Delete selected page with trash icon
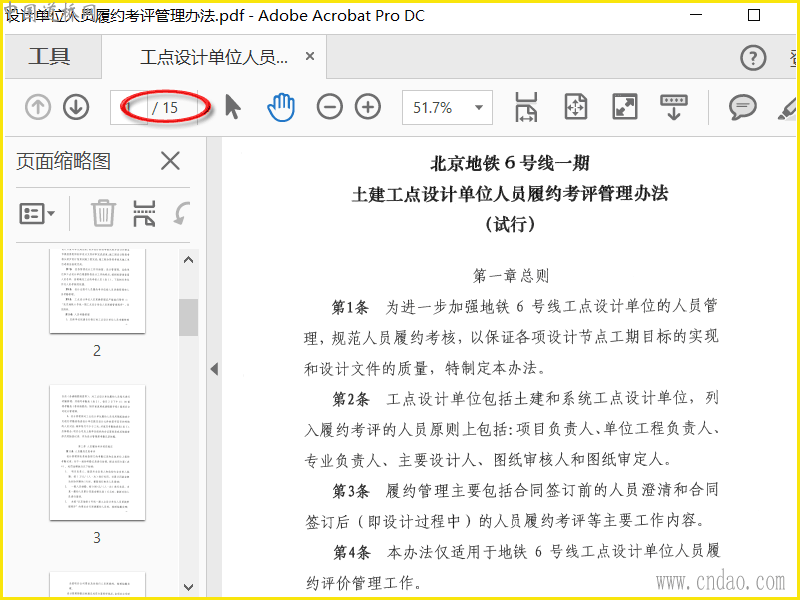Screen dimensions: 800x600 [103, 213]
